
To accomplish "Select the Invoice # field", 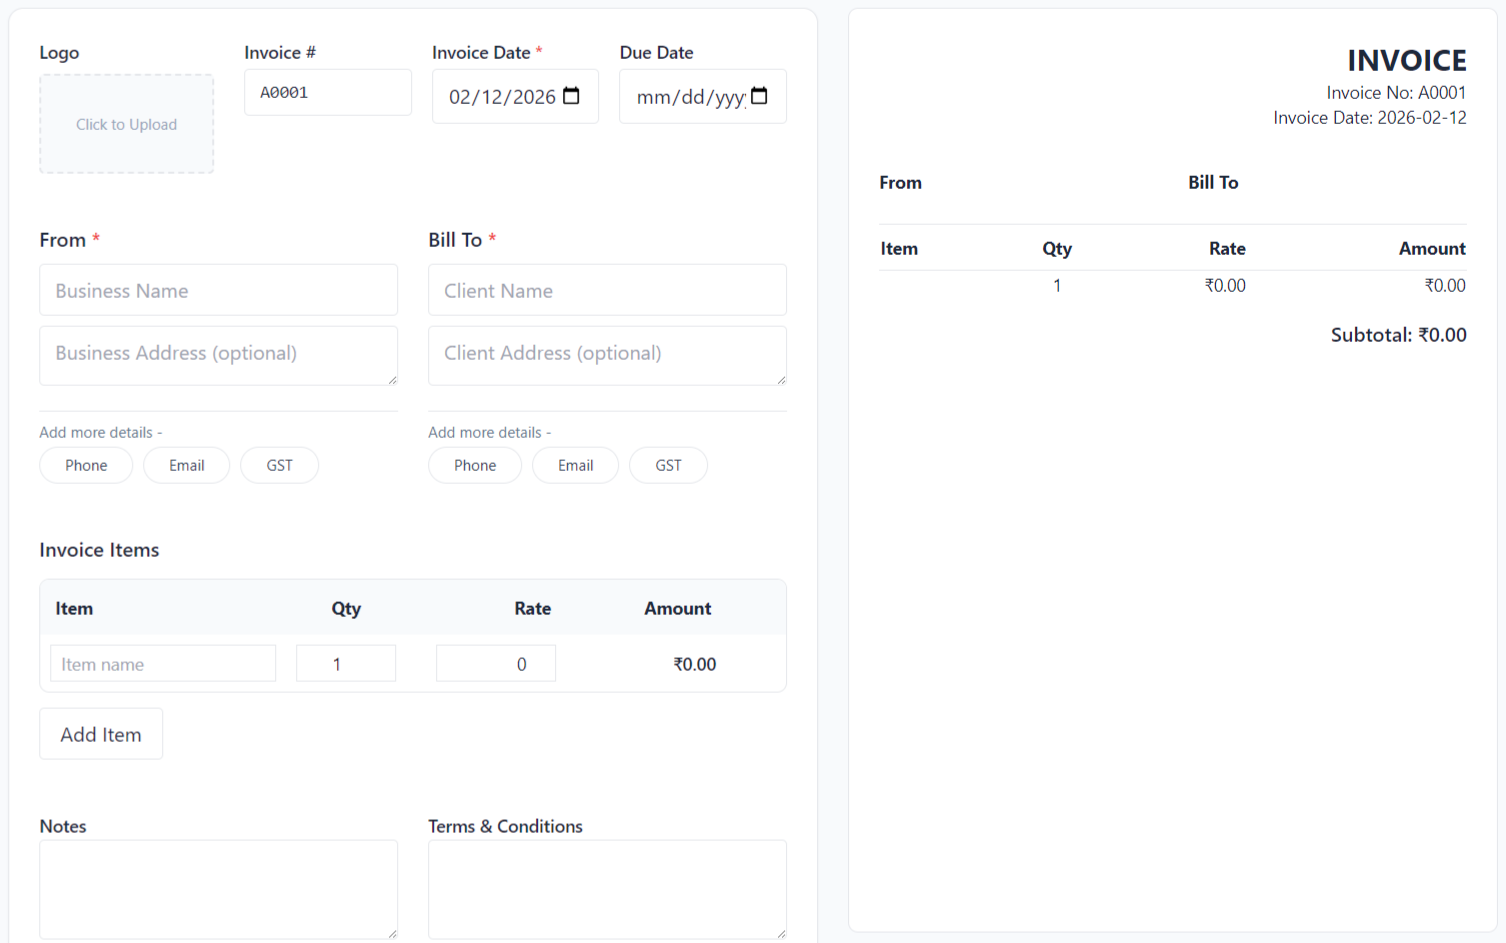I will tap(328, 92).
